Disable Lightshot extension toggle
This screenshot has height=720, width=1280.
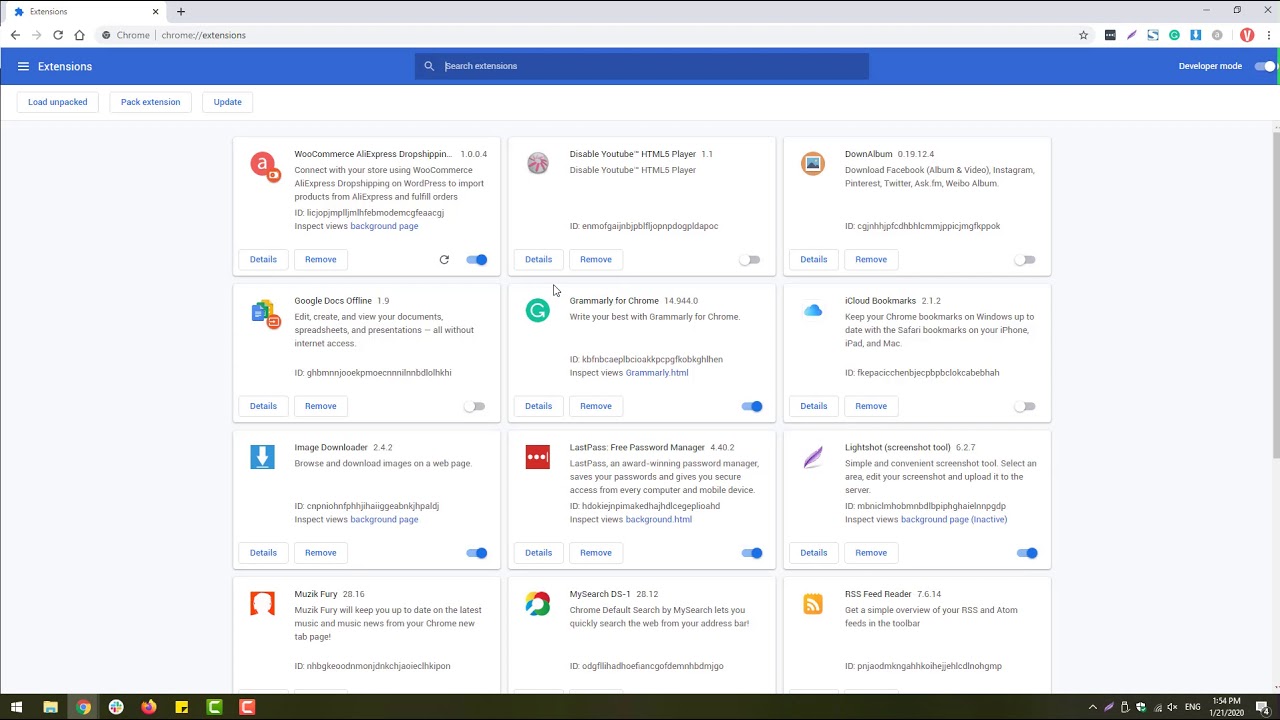[x=1027, y=553]
